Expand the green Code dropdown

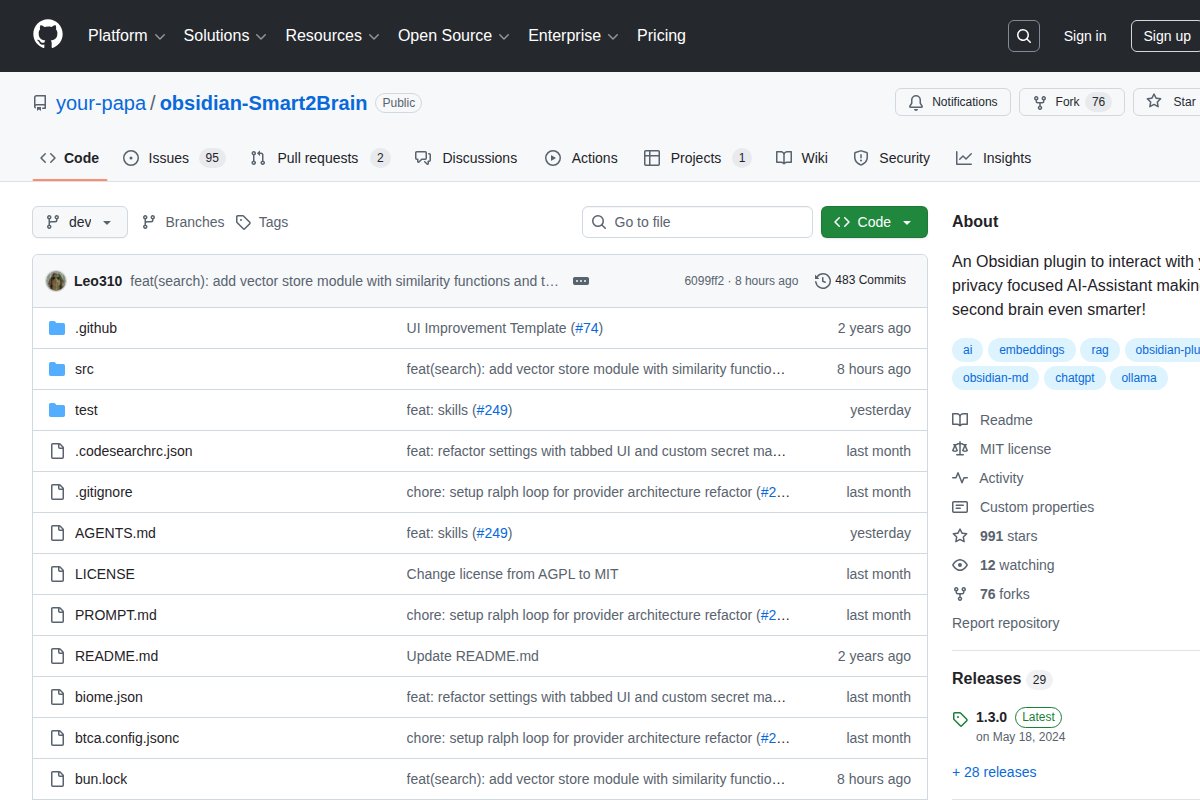pyautogui.click(x=874, y=222)
